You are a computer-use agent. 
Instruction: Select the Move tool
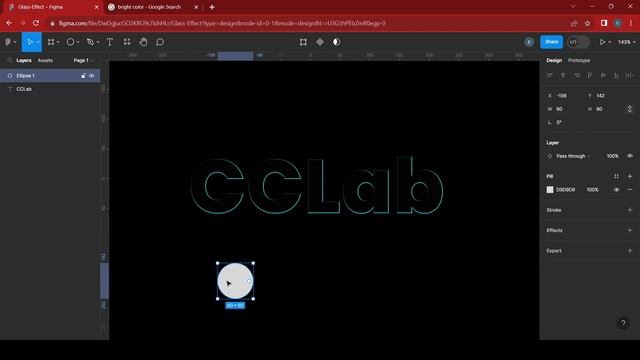[x=29, y=42]
